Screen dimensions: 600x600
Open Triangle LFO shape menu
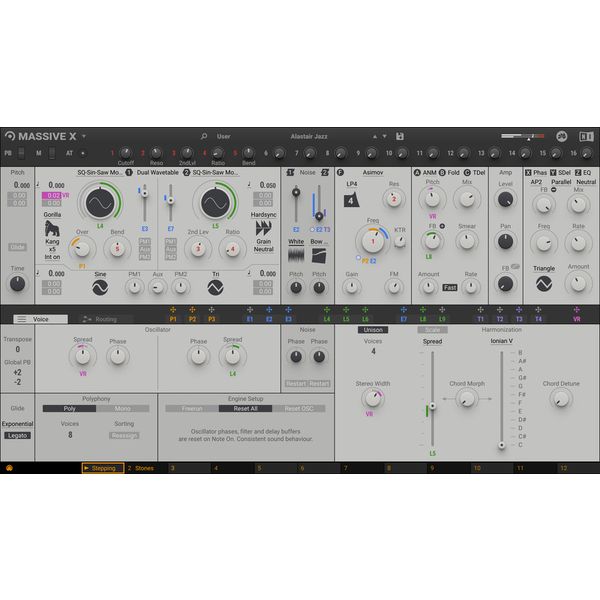544,268
